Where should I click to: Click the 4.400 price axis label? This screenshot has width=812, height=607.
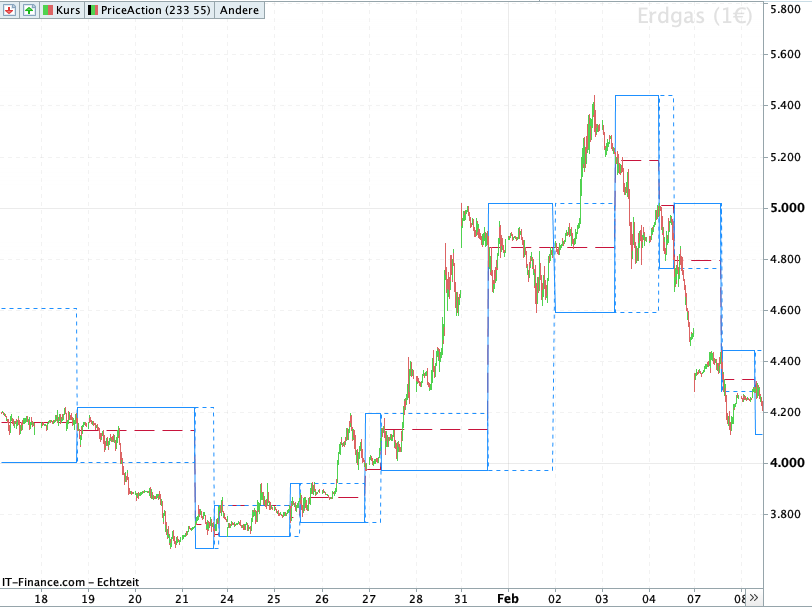pos(785,361)
